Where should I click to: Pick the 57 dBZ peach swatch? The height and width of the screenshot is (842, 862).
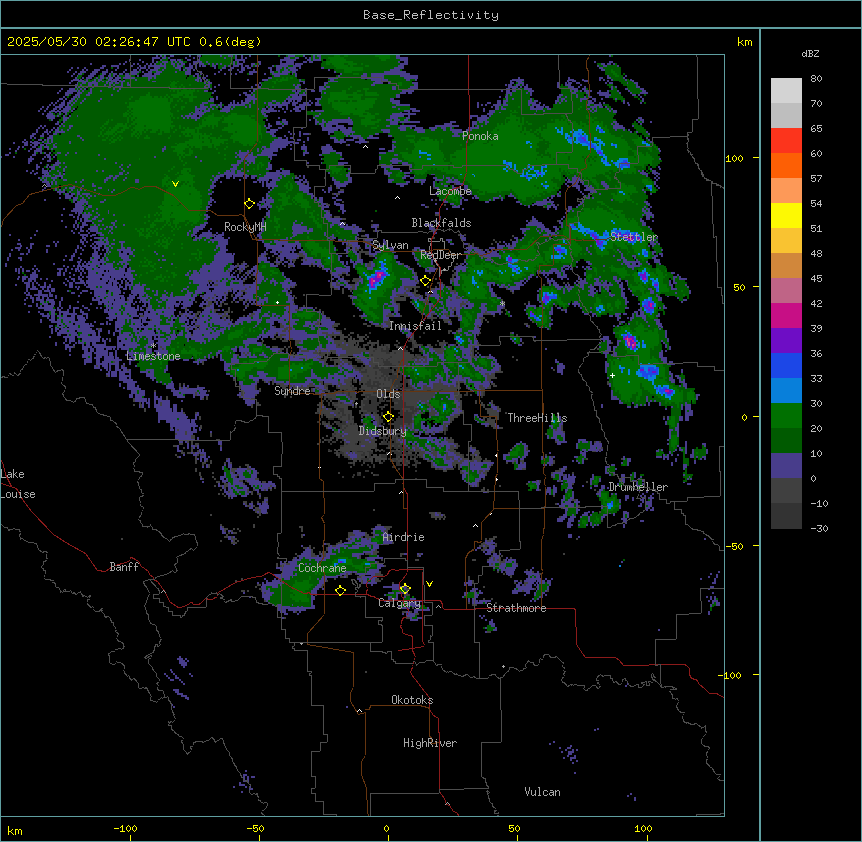[786, 190]
